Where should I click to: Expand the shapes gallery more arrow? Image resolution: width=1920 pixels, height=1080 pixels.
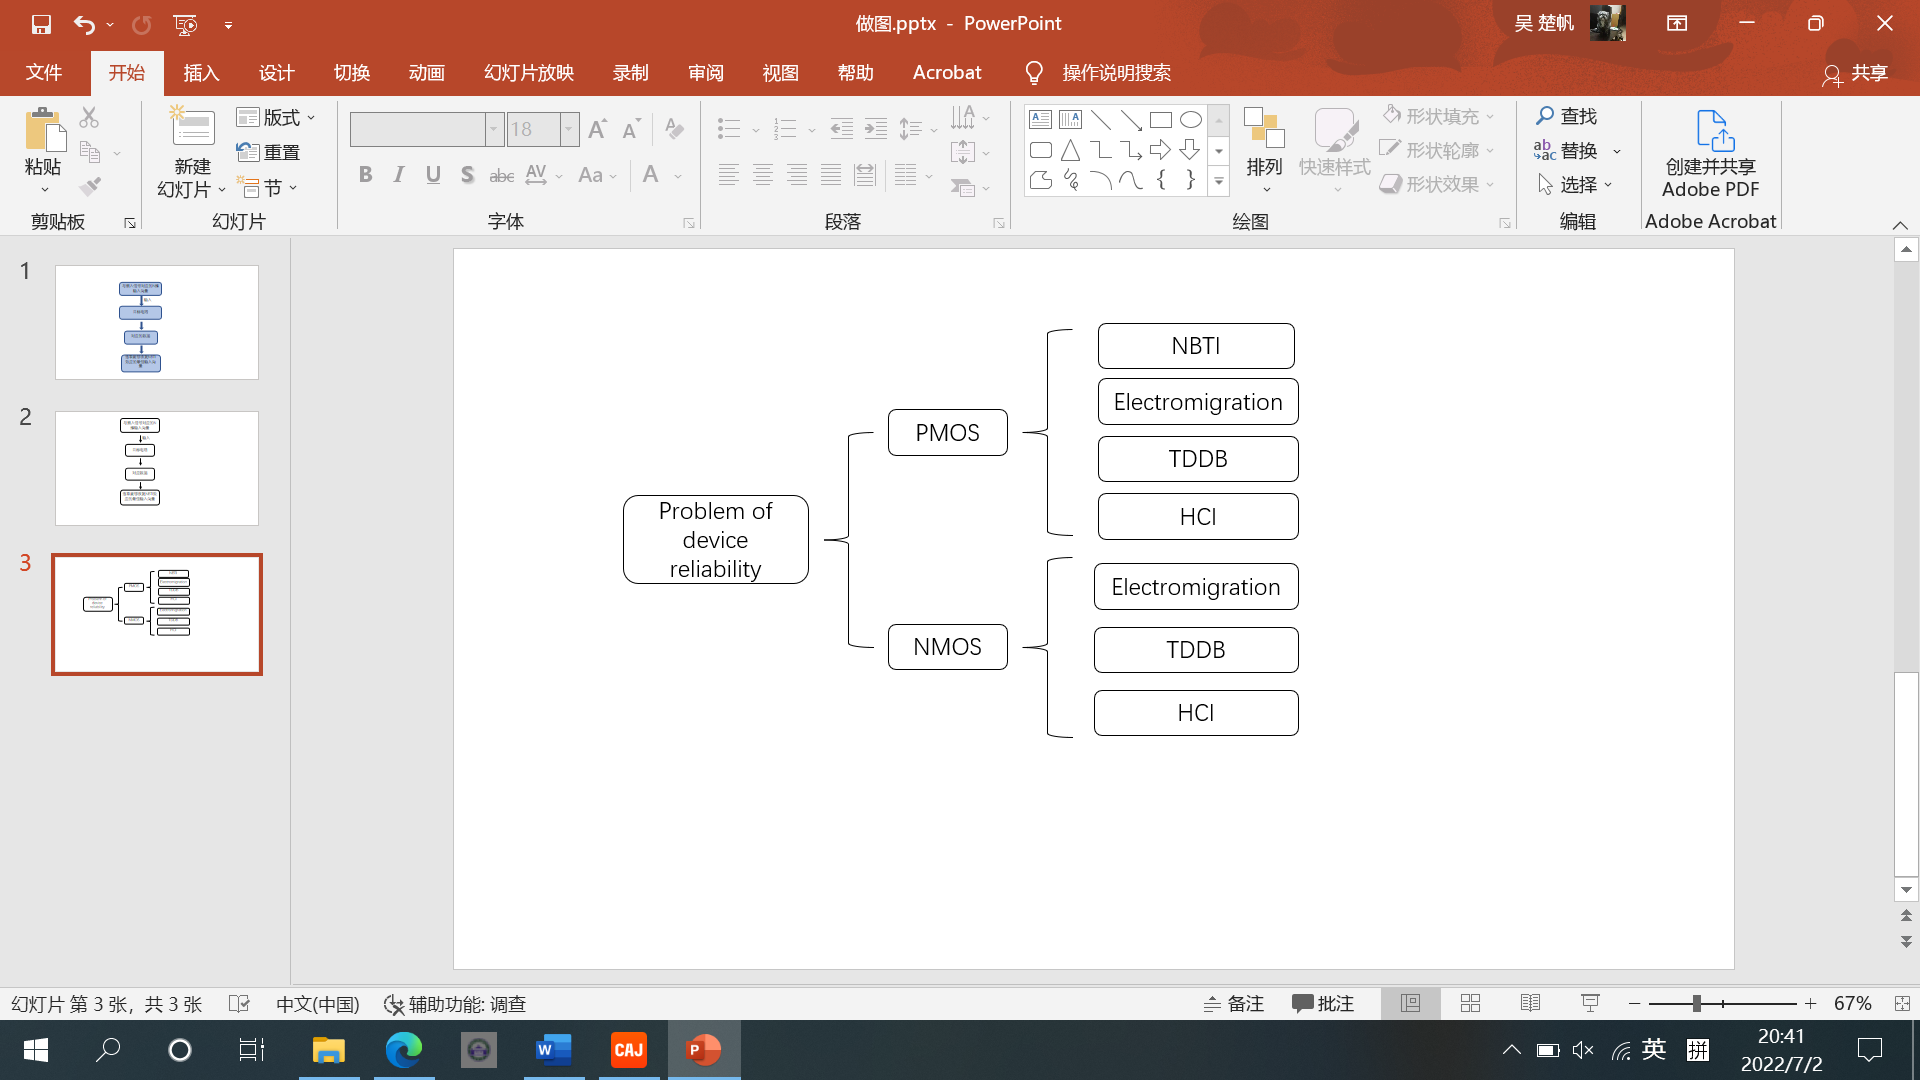point(1218,182)
